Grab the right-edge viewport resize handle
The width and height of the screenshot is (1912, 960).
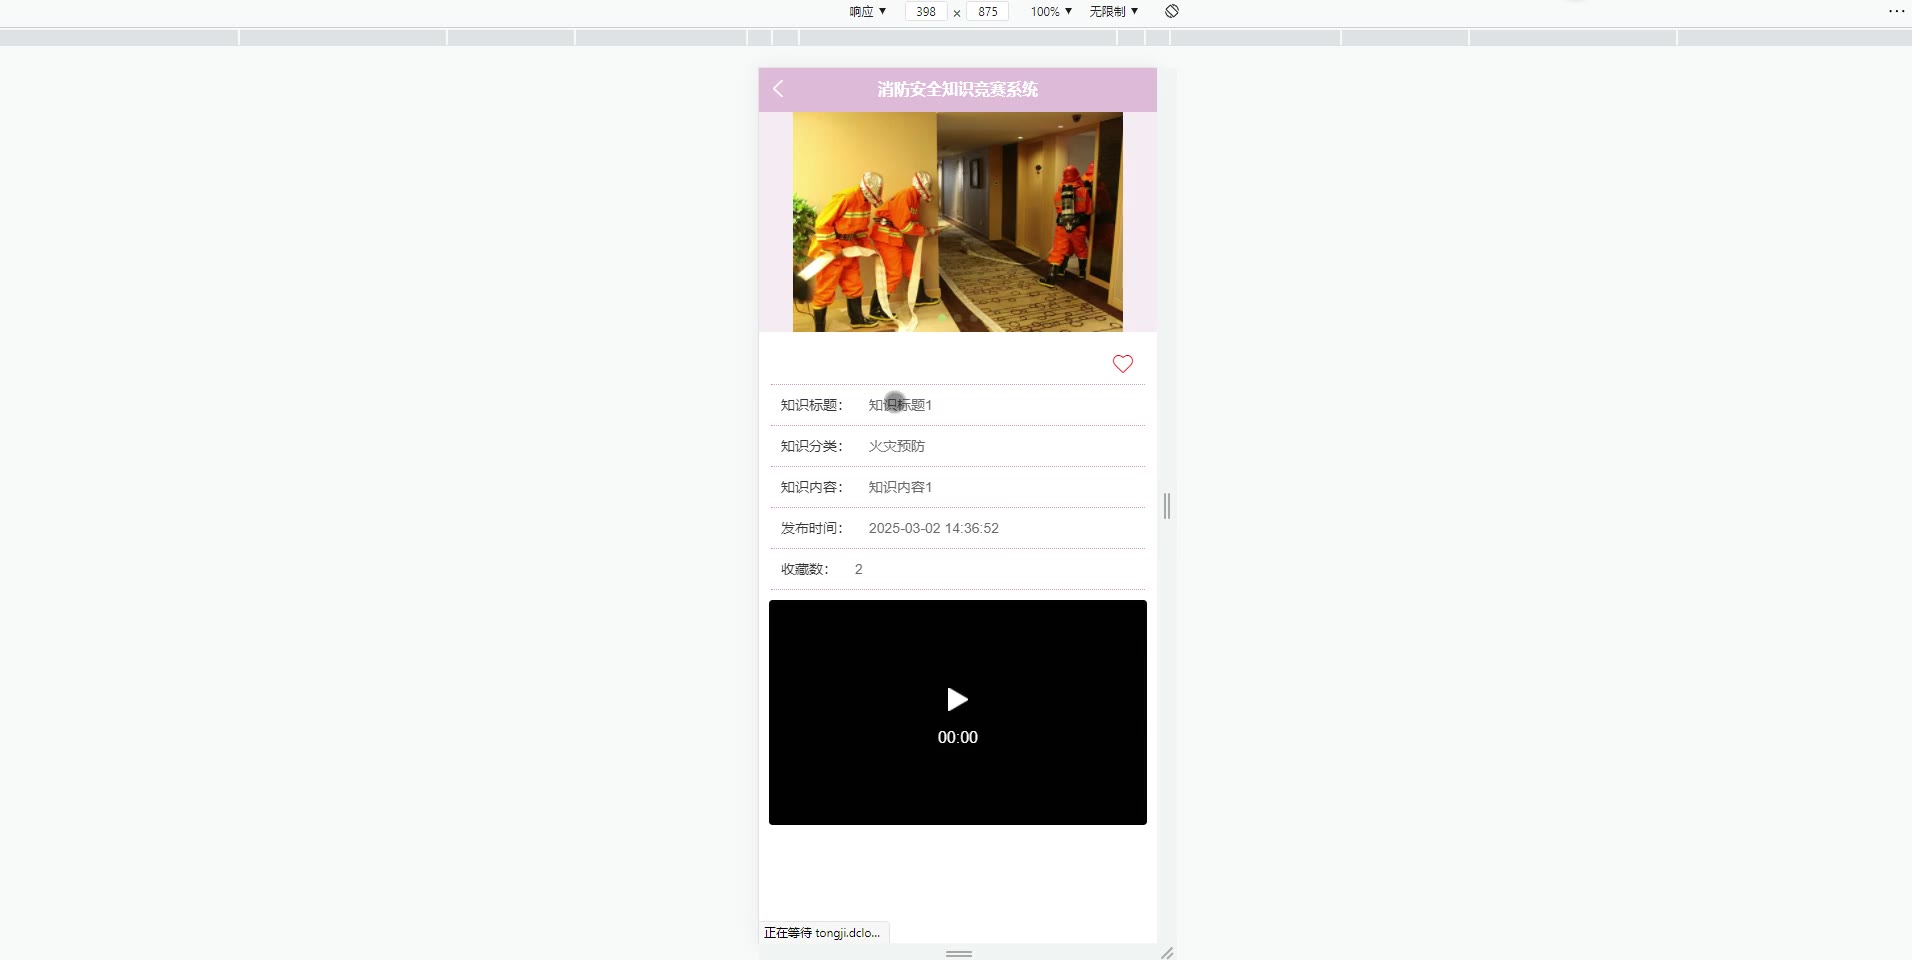[1166, 506]
